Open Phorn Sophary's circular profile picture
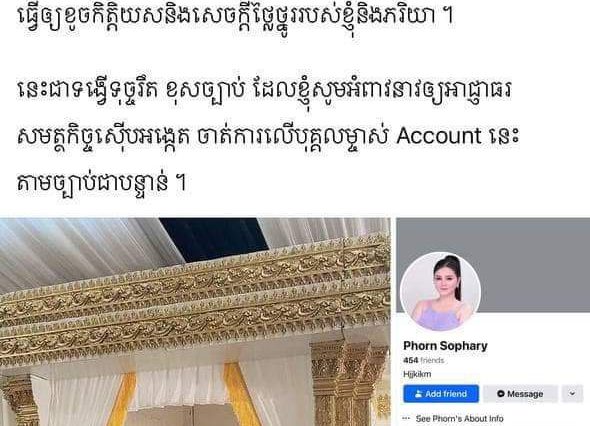This screenshot has height=426, width=590. coord(441,292)
